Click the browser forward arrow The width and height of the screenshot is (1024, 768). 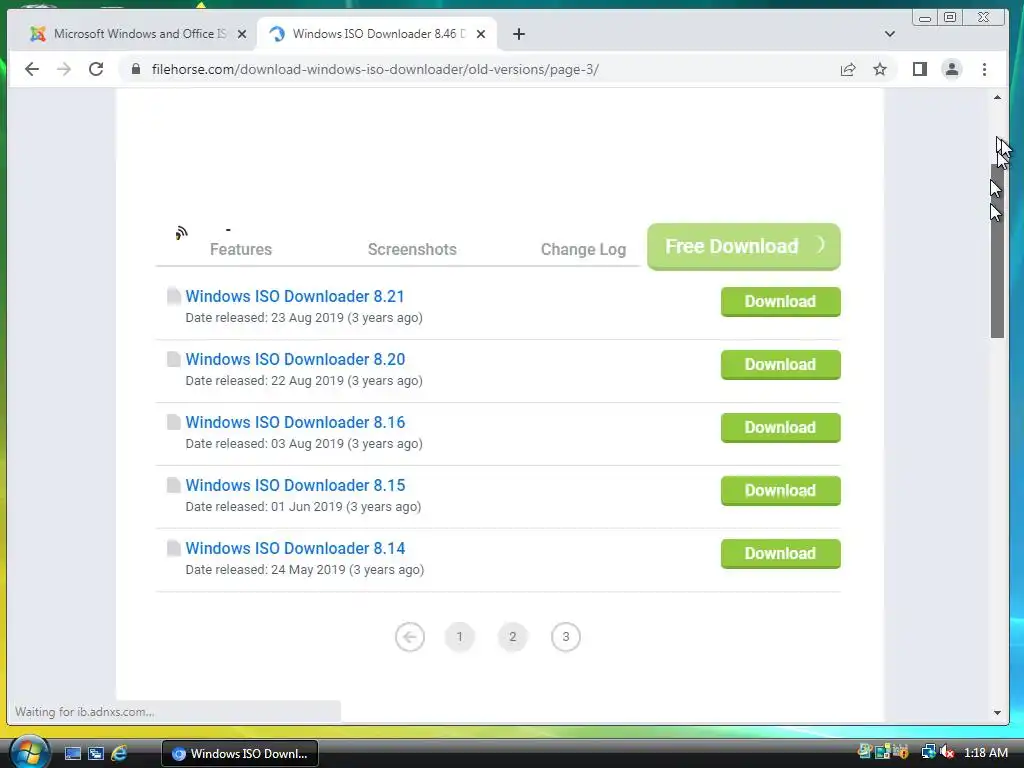63,69
